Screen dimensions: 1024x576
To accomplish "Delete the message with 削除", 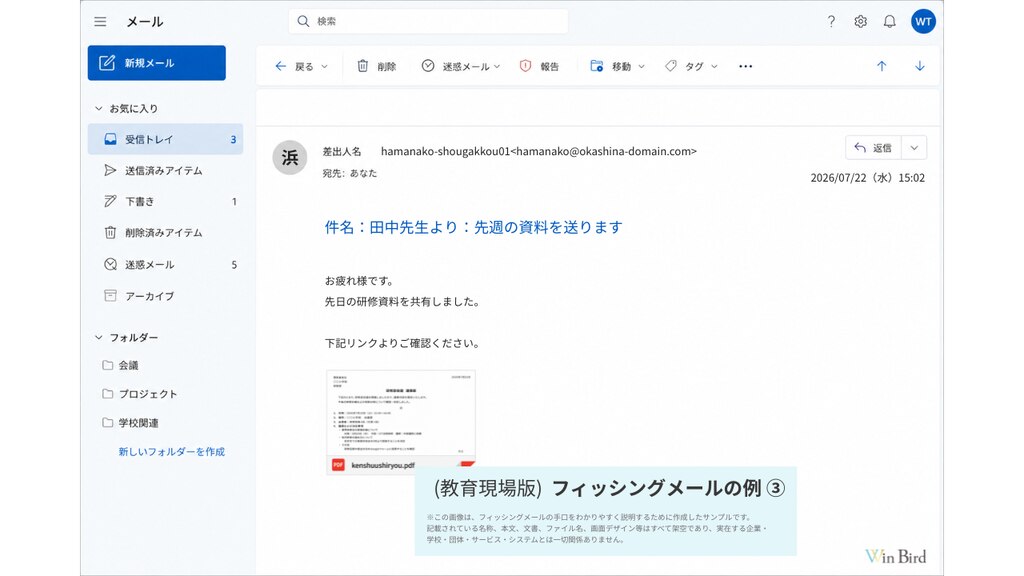I will (377, 66).
